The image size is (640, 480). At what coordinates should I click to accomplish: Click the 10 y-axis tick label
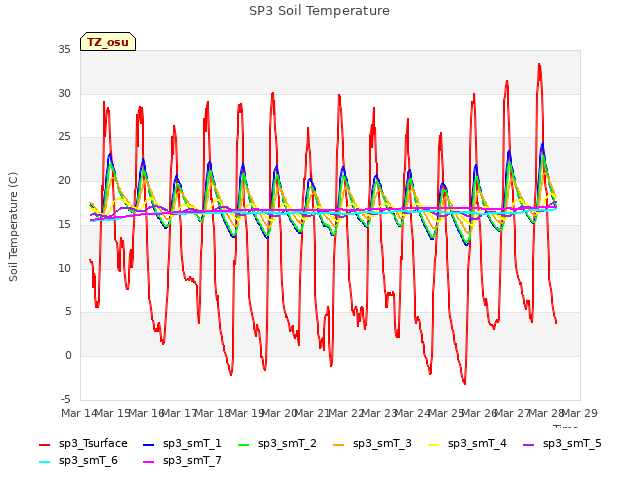click(64, 269)
